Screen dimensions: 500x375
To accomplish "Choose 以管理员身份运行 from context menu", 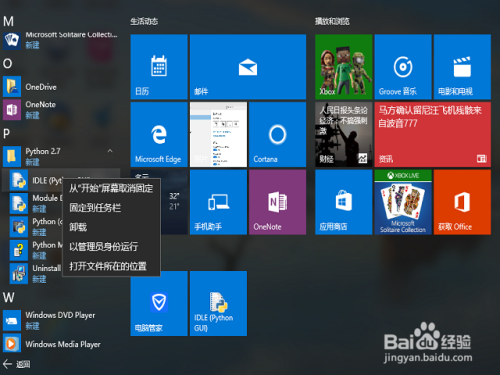I will tap(111, 247).
